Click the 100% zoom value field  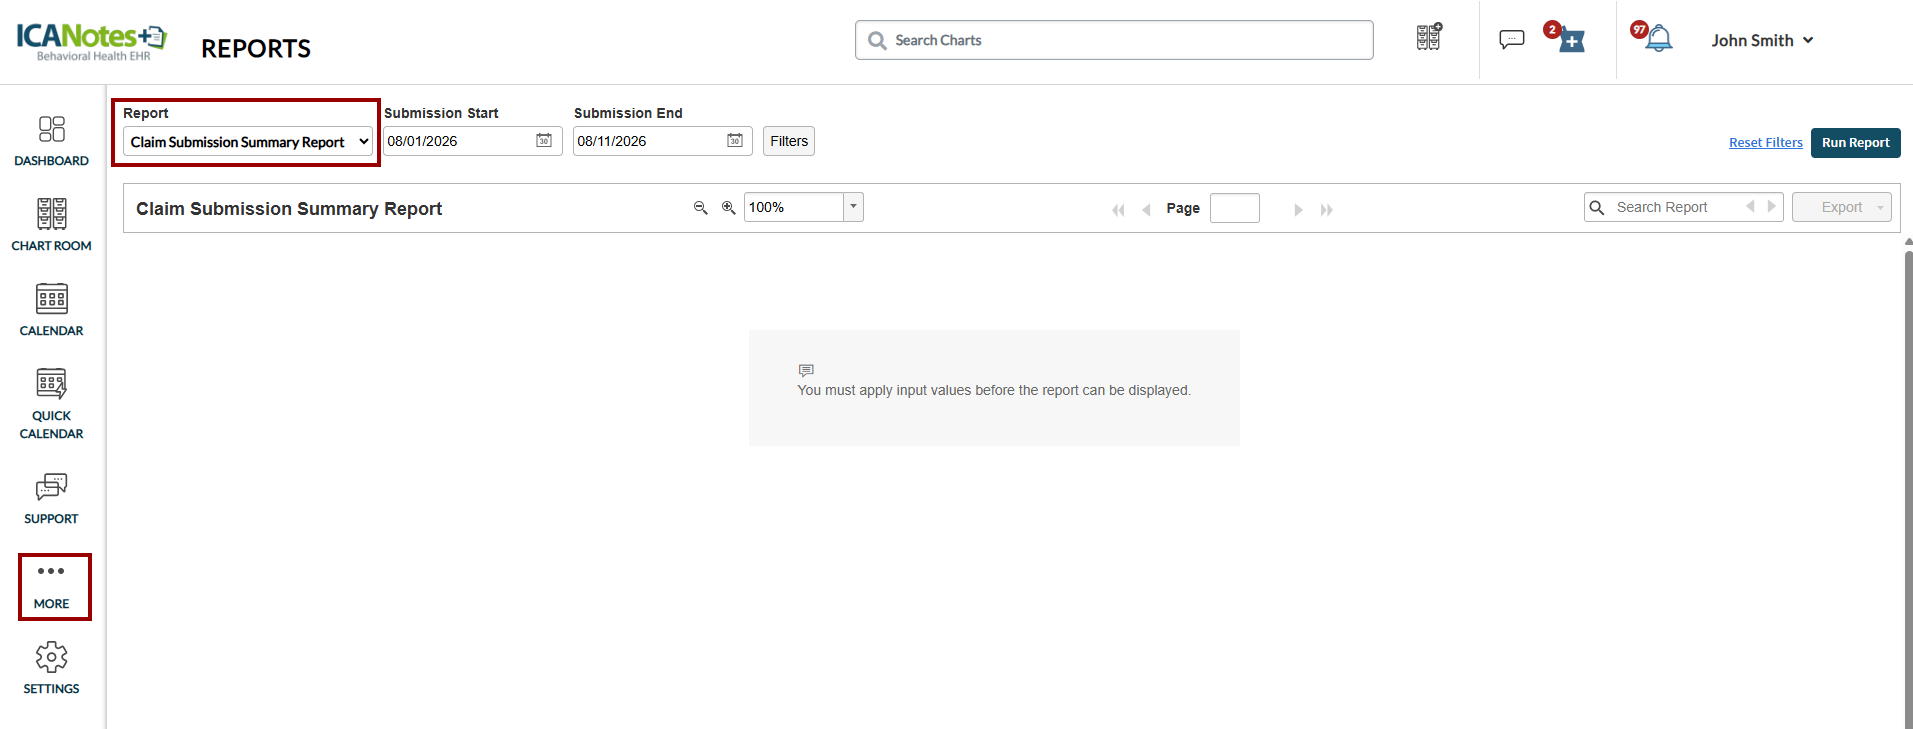point(794,207)
